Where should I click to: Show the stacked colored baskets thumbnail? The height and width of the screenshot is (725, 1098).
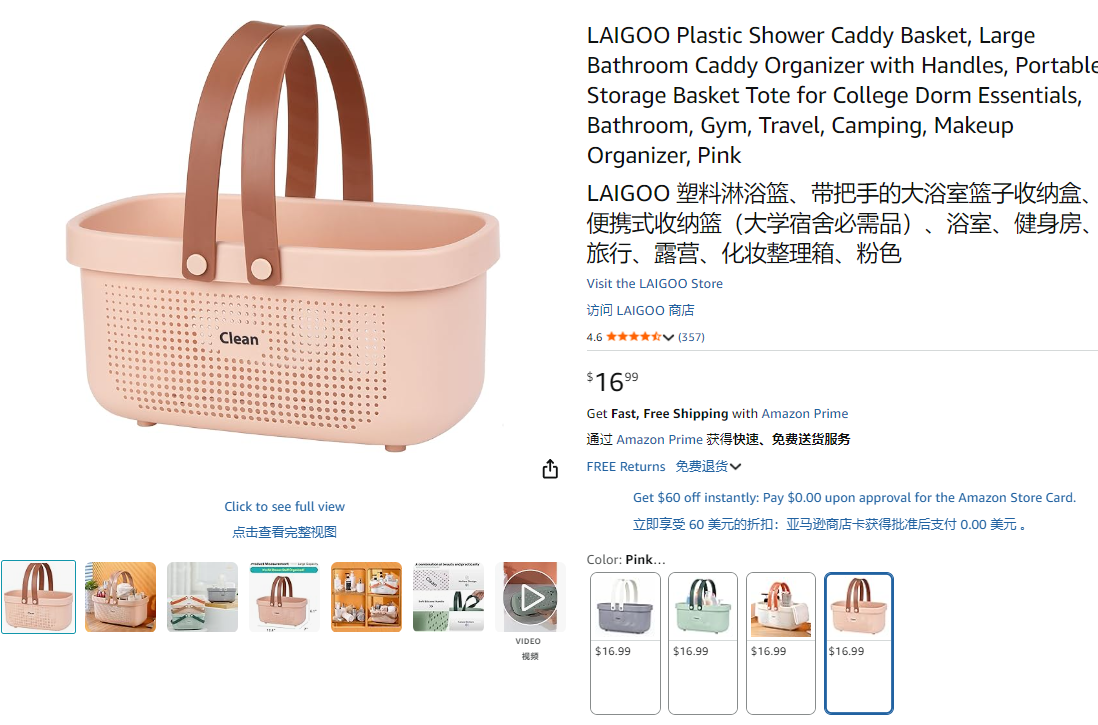(203, 597)
